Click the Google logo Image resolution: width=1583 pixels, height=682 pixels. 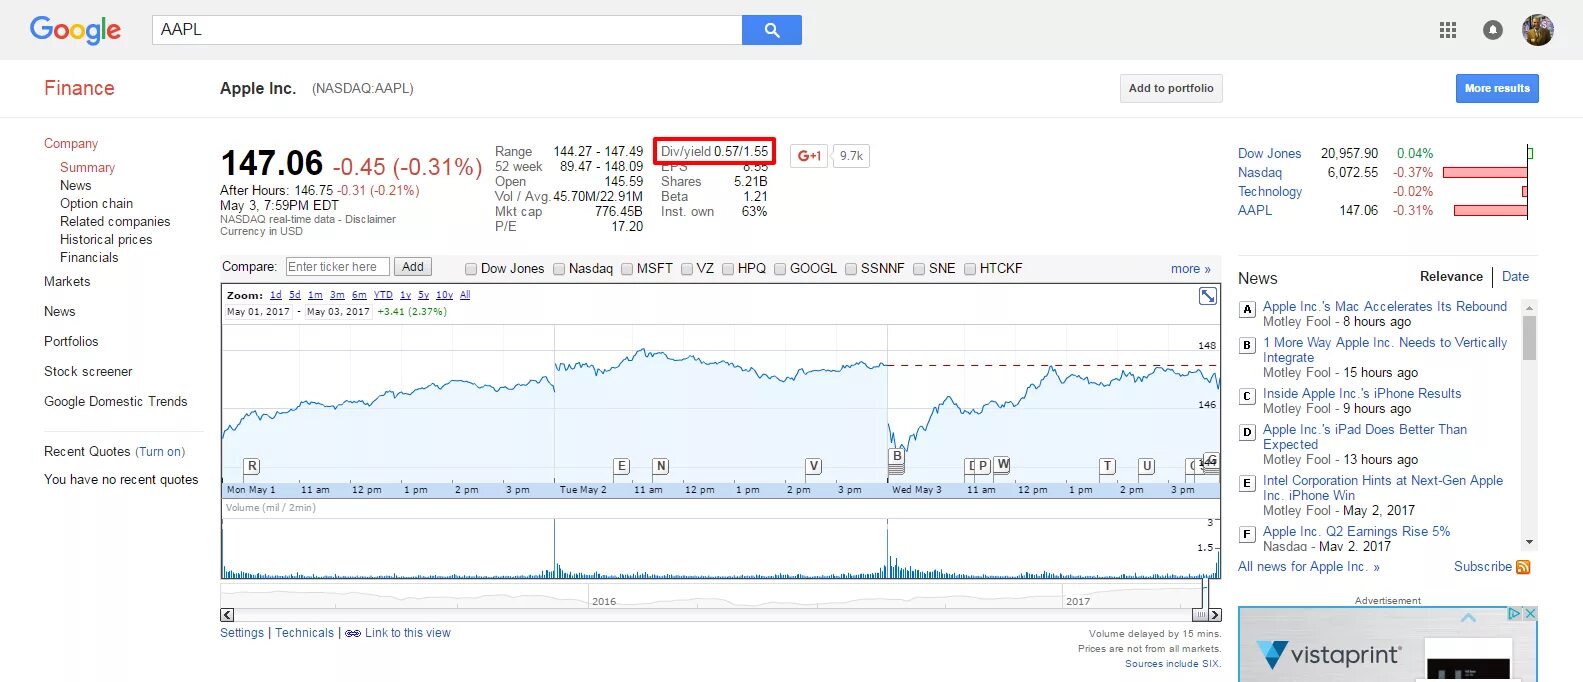(x=75, y=30)
